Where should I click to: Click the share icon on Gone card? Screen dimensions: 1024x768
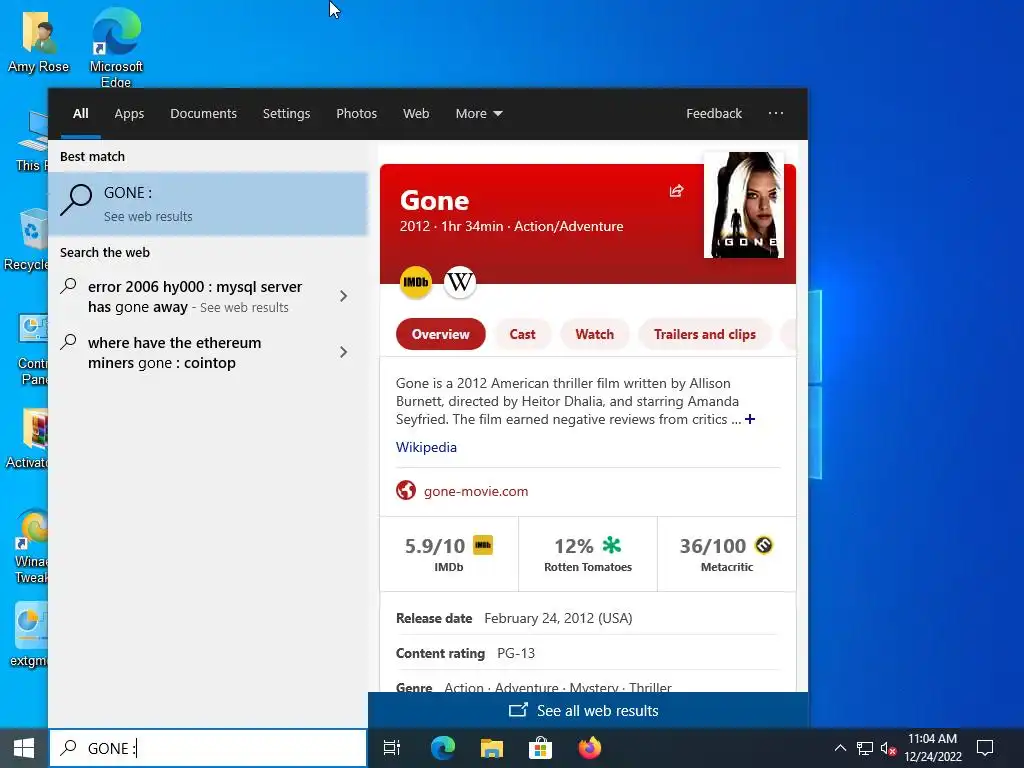pos(677,191)
